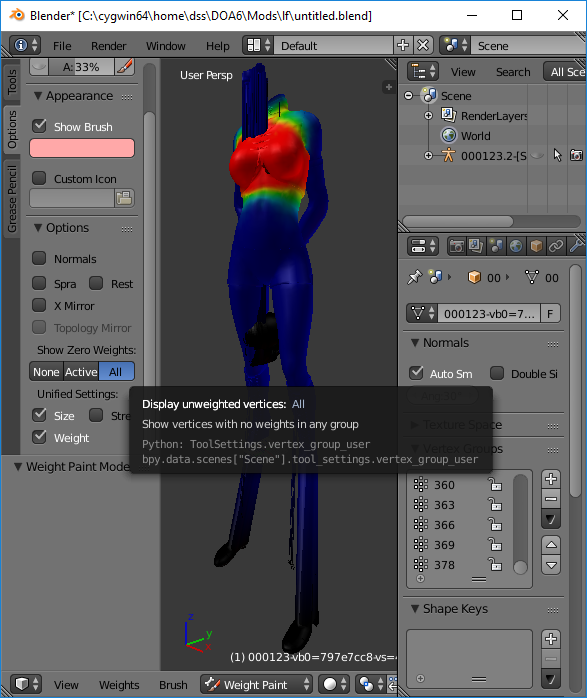The width and height of the screenshot is (587, 698).
Task: Set Show Zero Weights to All
Action: point(117,372)
